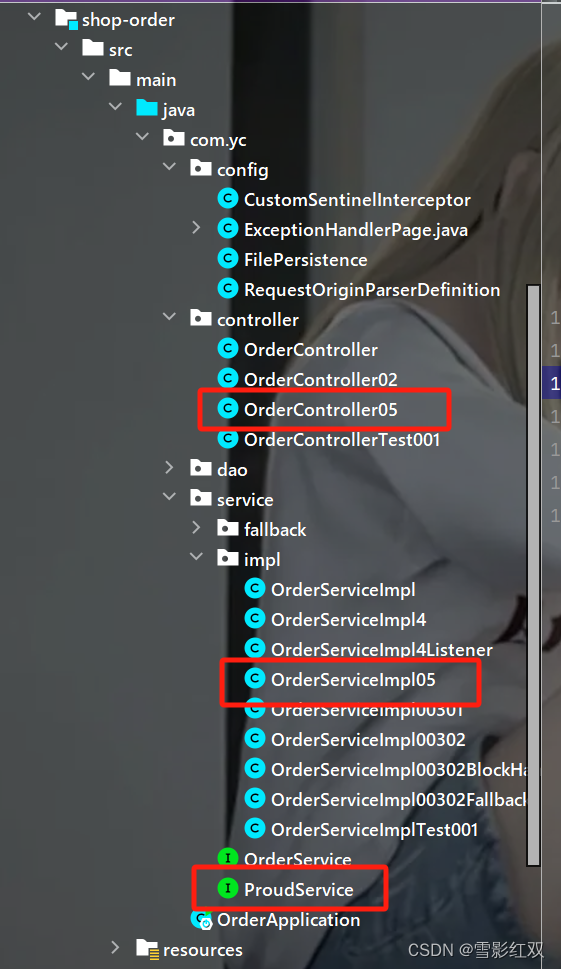
Task: Click the OrderServiceImpl05 class icon
Action: [255, 679]
